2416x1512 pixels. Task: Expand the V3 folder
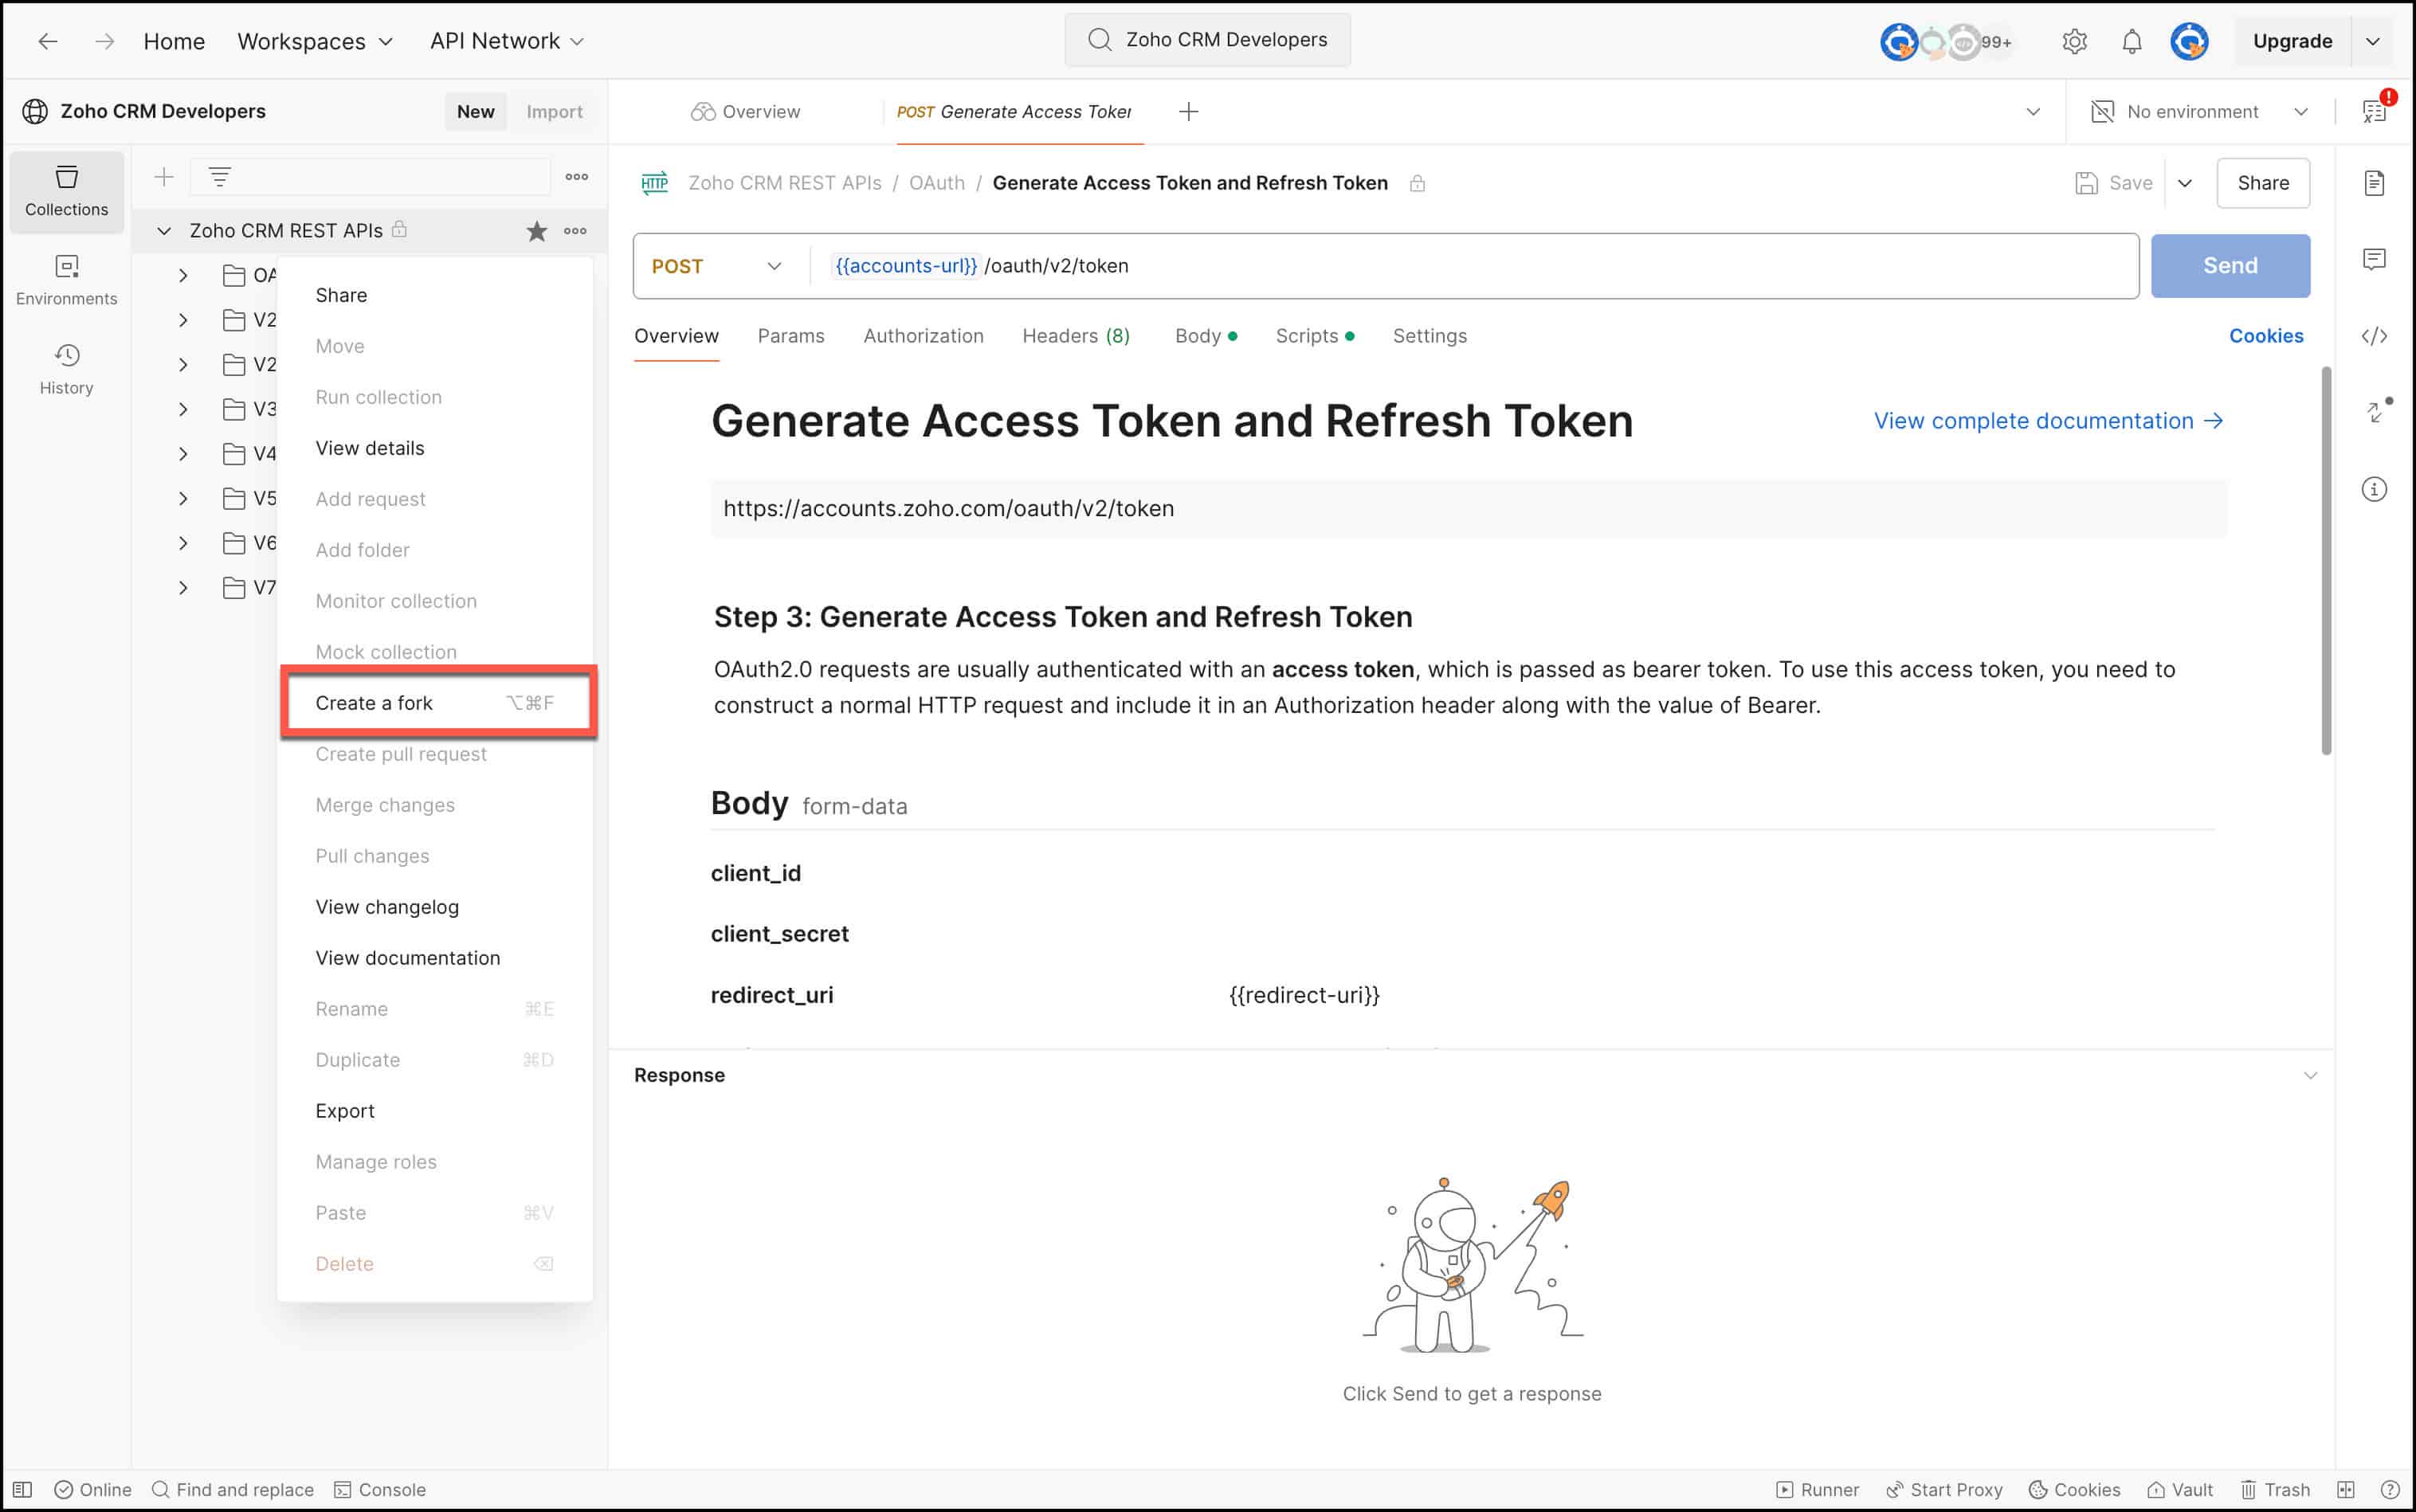(x=183, y=409)
